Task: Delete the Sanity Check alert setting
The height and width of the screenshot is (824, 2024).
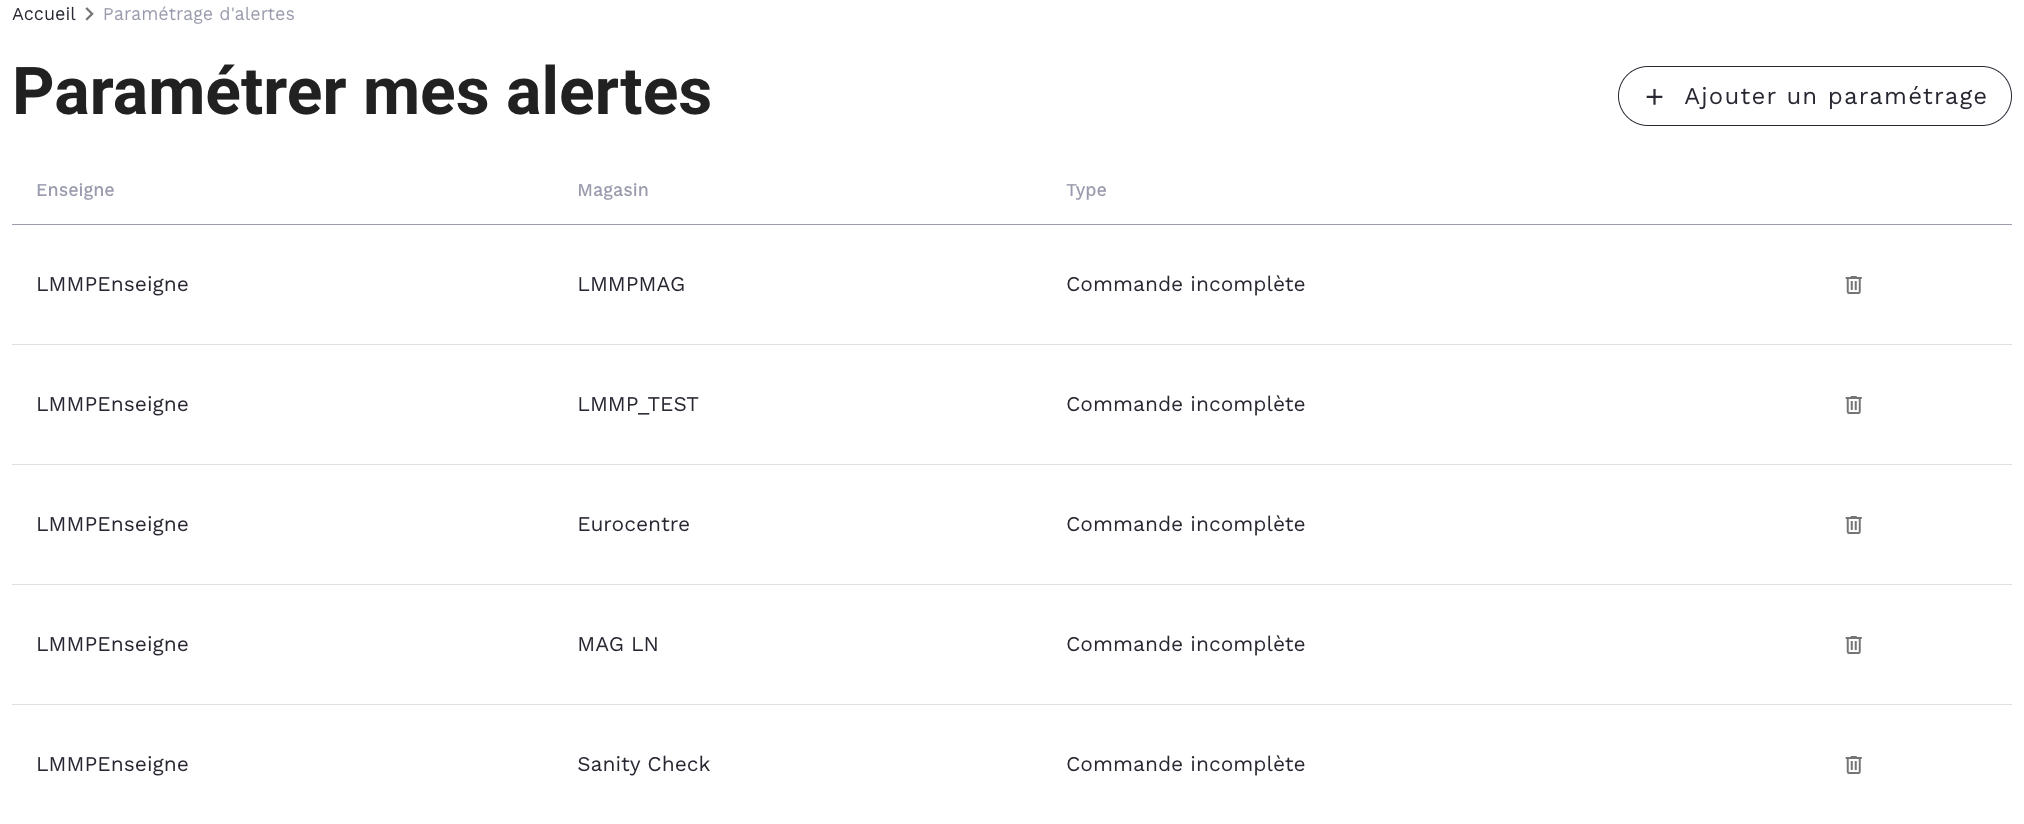Action: point(1853,765)
